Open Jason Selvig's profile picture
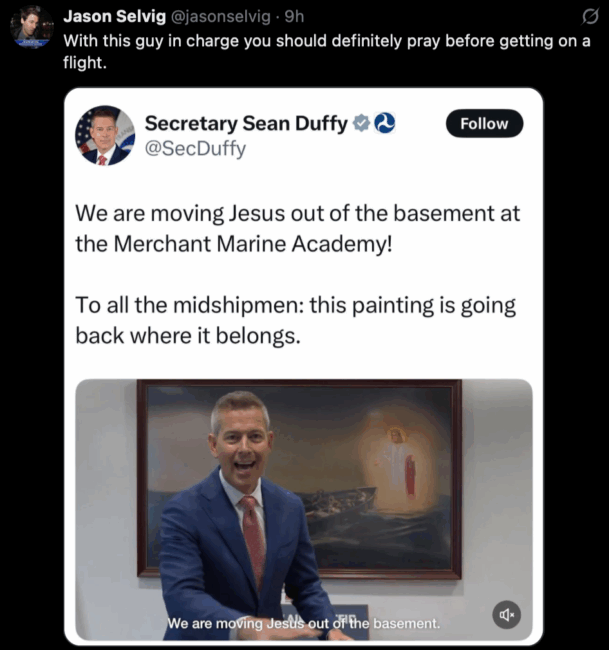 31,27
